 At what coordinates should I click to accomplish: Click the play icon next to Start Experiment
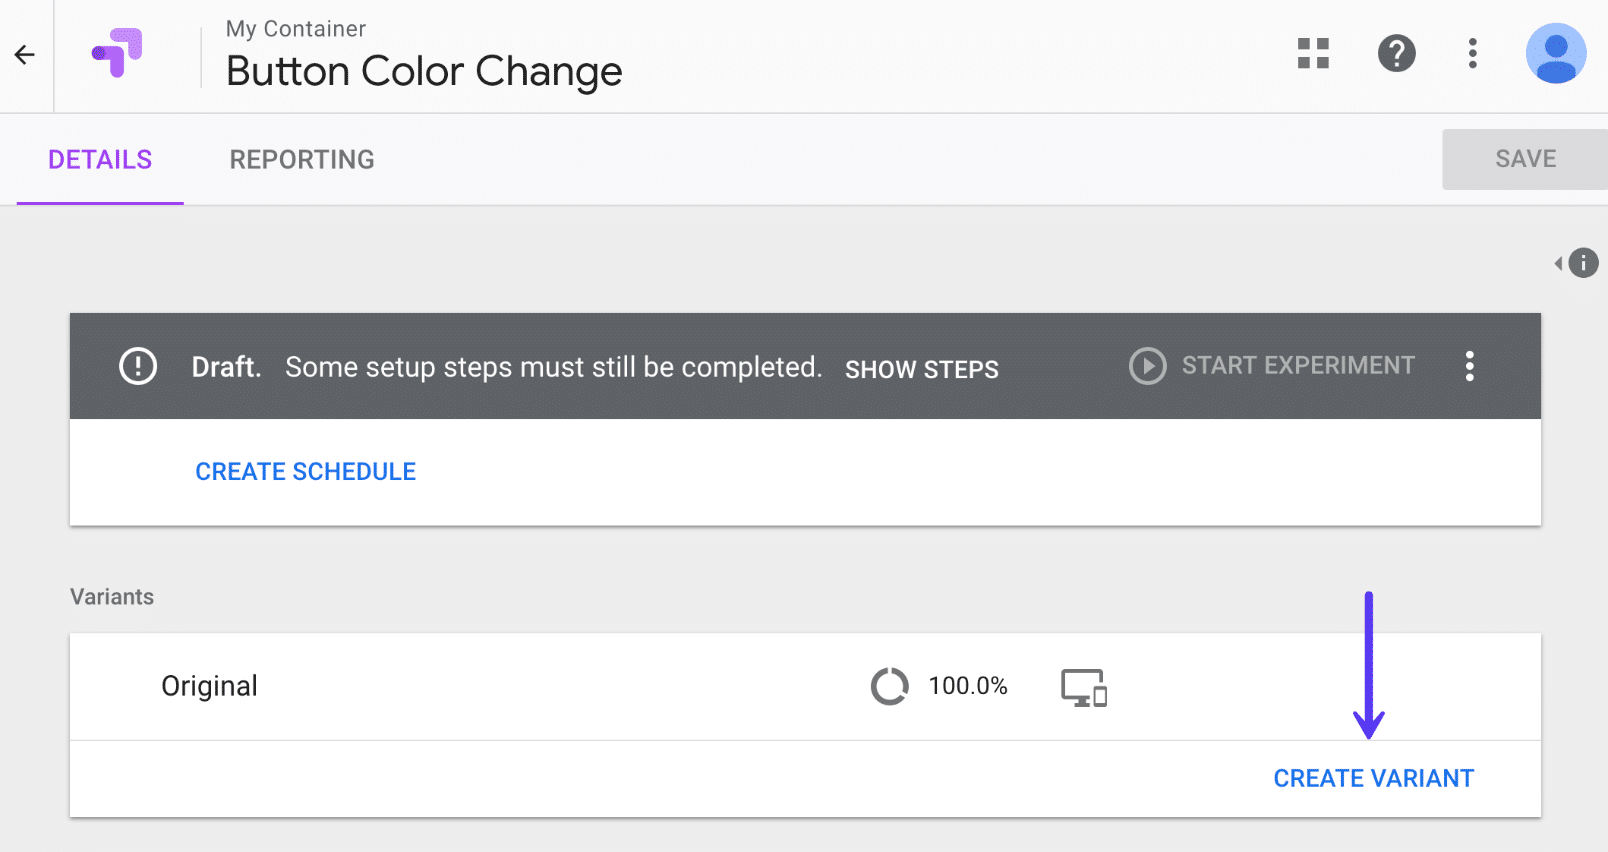tap(1146, 366)
